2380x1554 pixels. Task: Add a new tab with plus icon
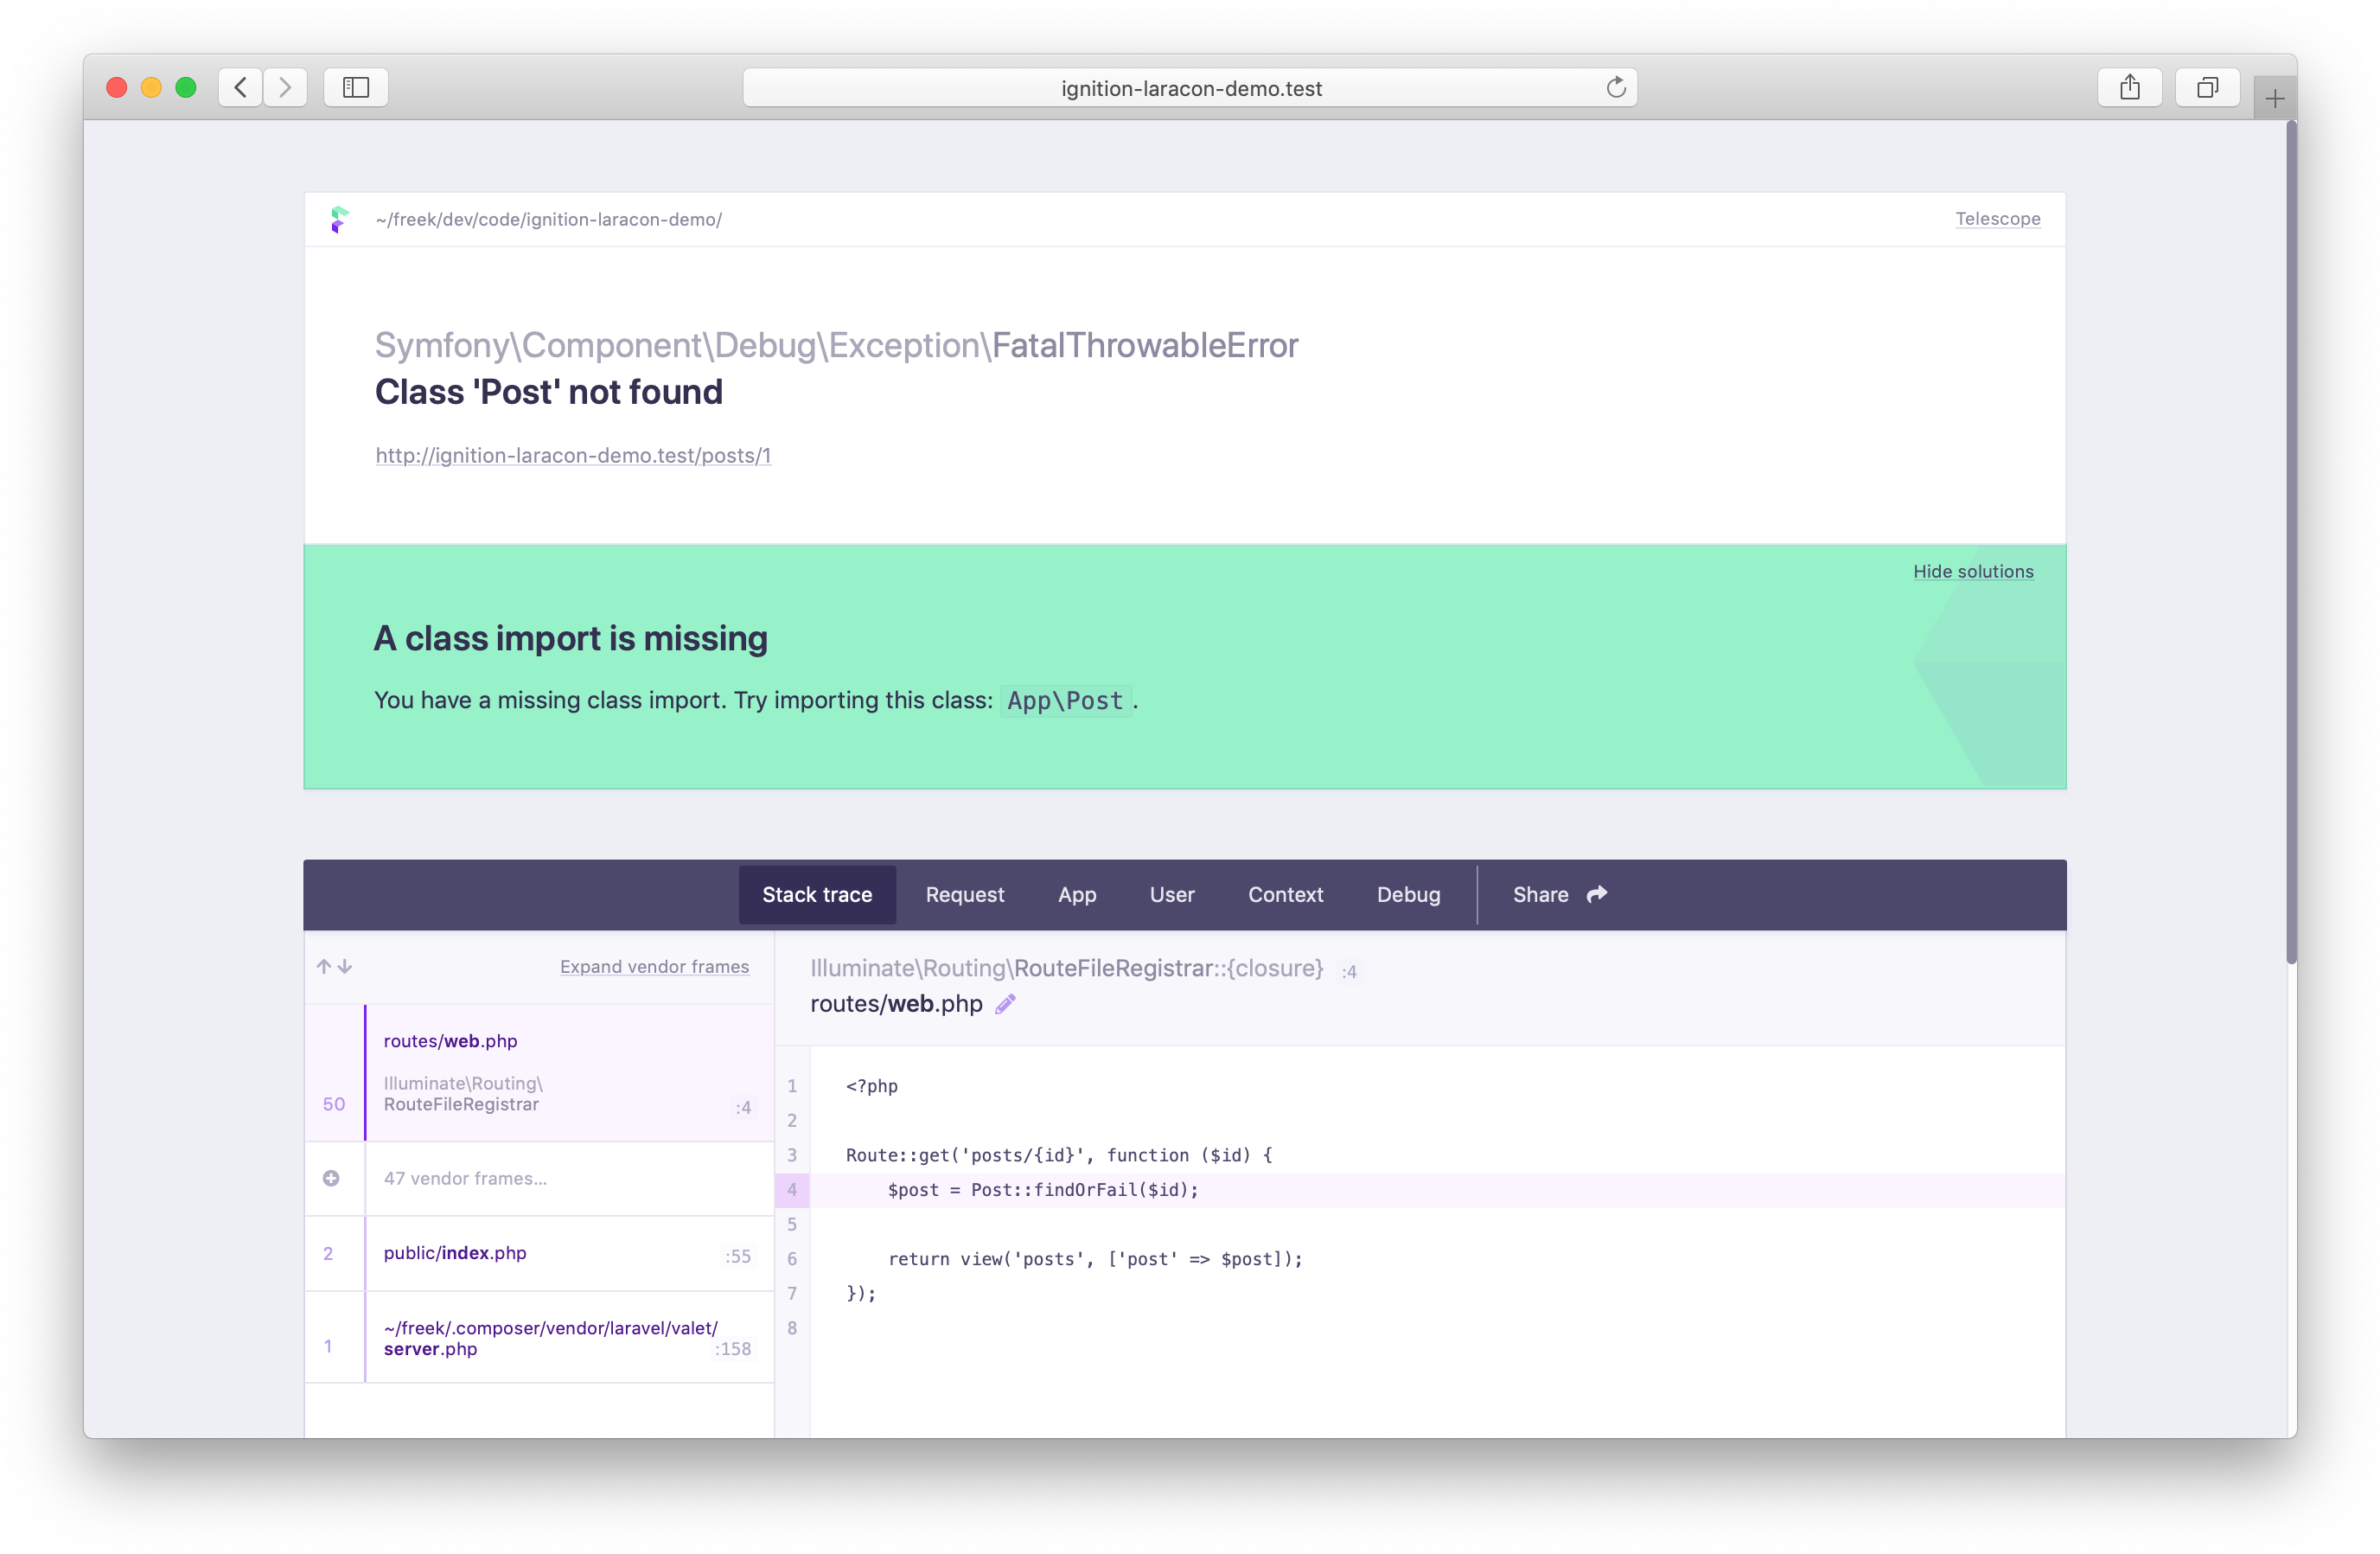pyautogui.click(x=2275, y=99)
